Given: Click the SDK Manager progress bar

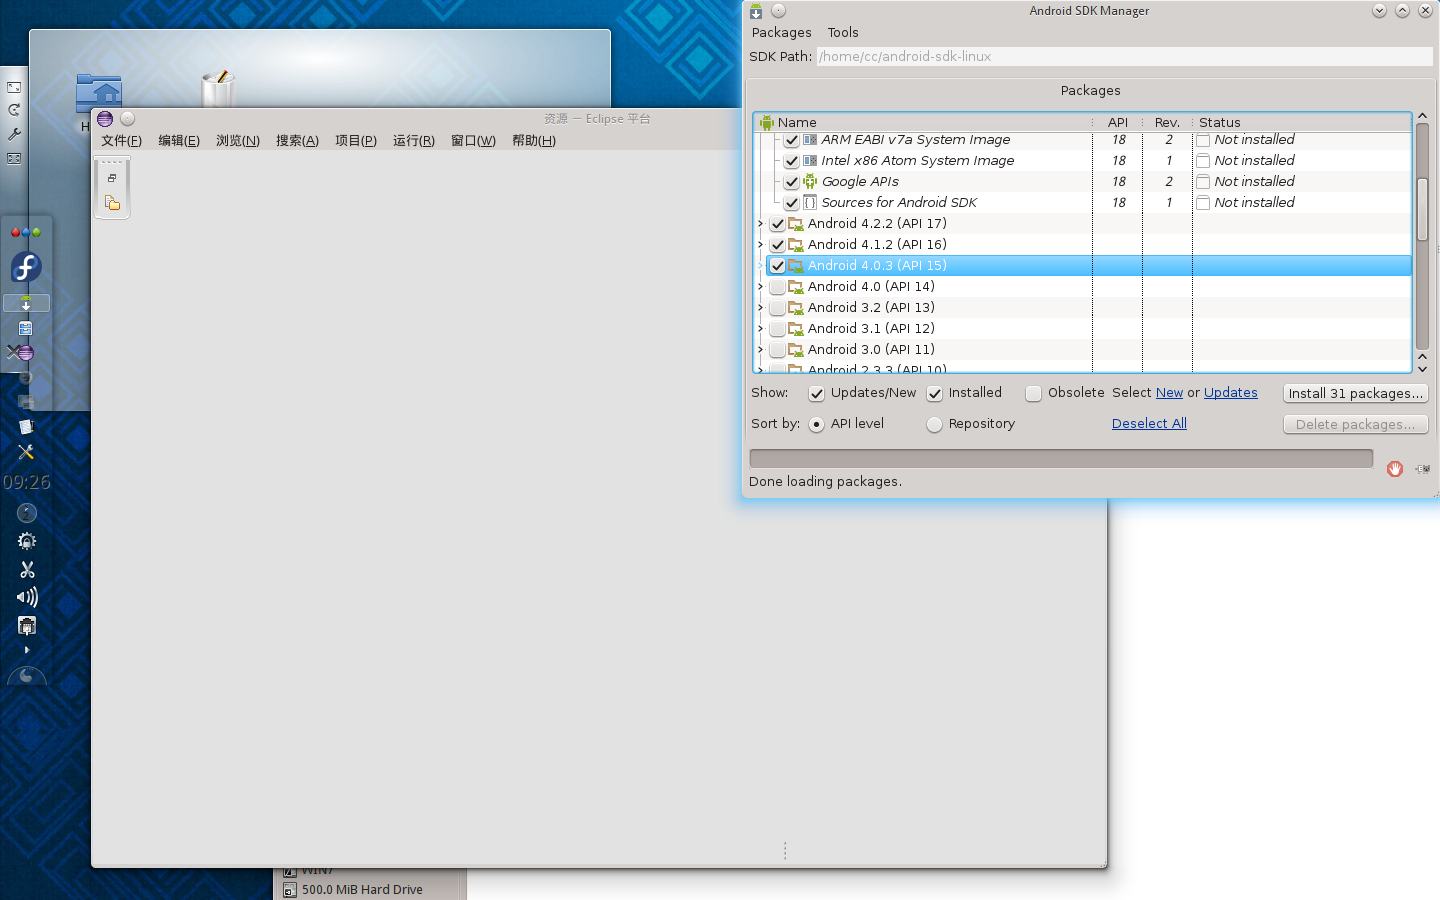Looking at the screenshot, I should coord(1061,458).
